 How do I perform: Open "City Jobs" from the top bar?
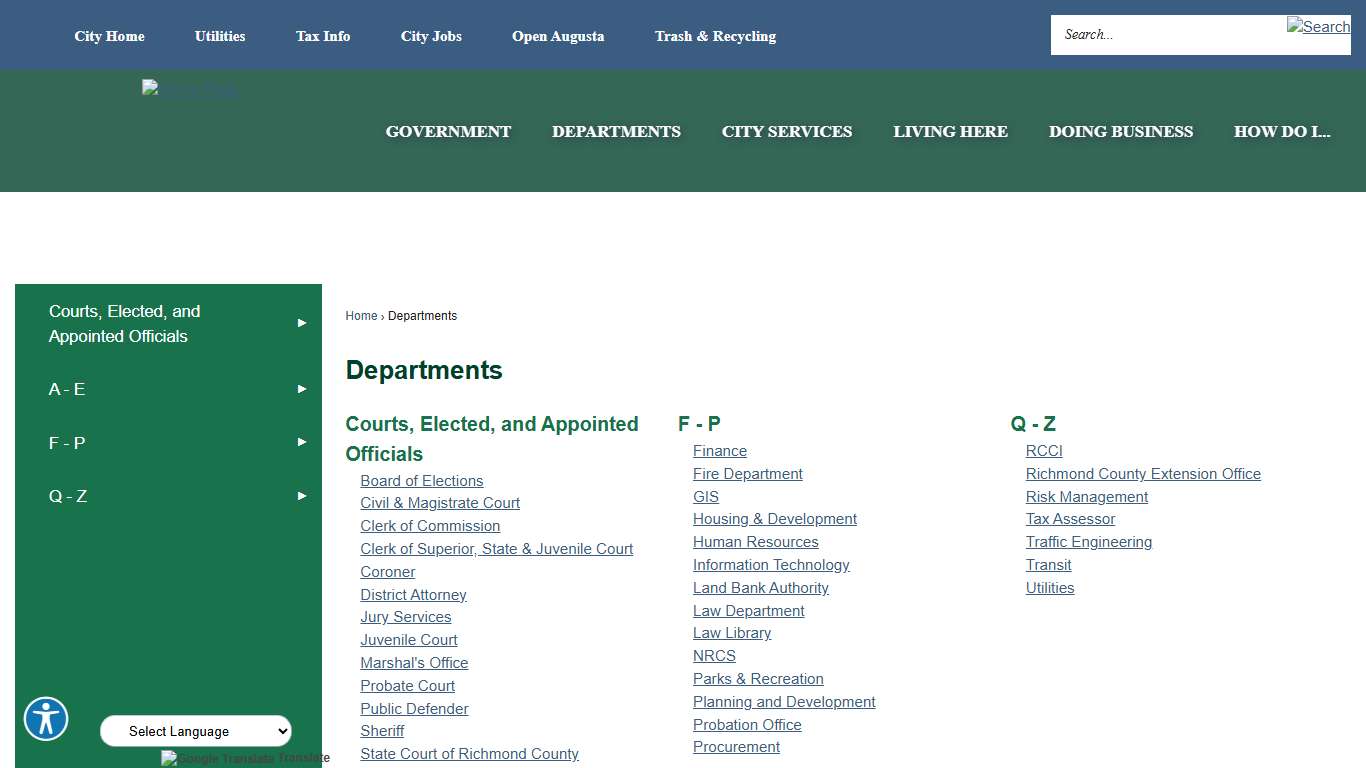coord(431,36)
